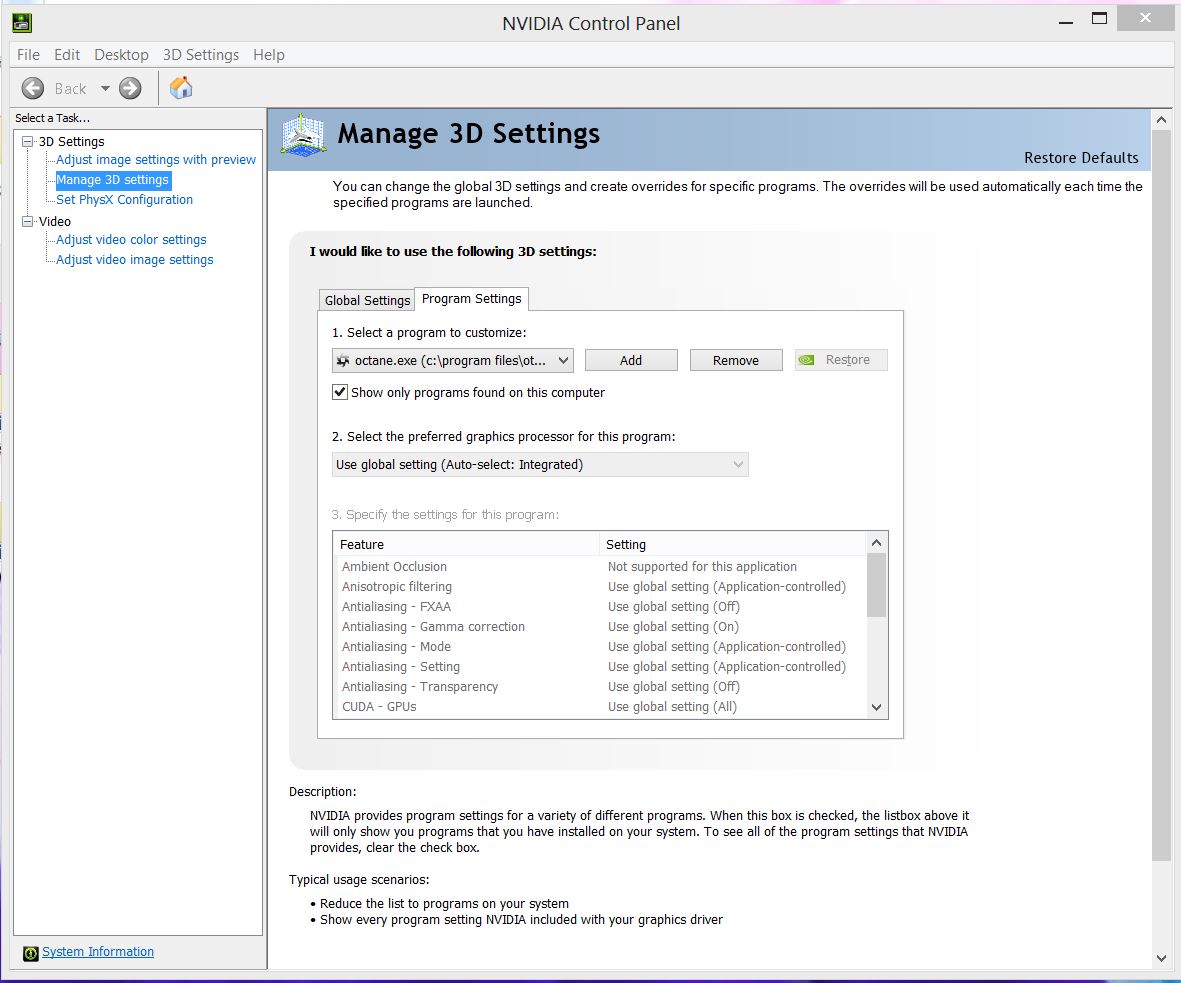Open Set PhysX Configuration
Viewport: 1181px width, 983px height.
(x=124, y=200)
